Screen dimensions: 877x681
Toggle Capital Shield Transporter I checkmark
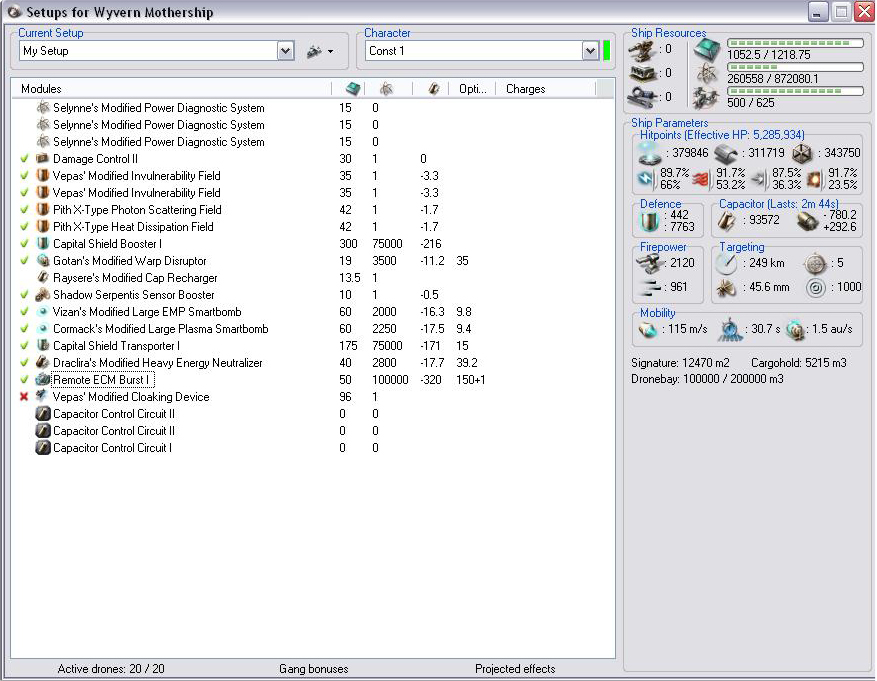(24, 346)
